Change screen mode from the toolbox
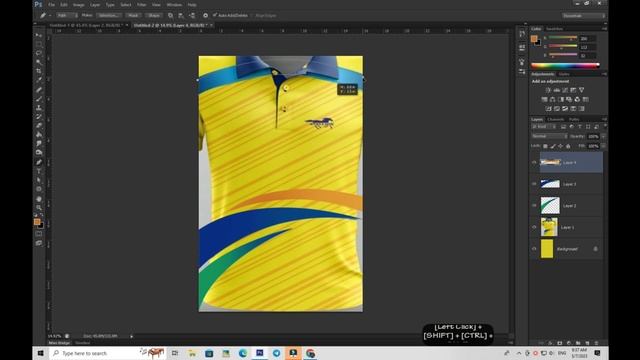640x360 pixels. click(39, 243)
